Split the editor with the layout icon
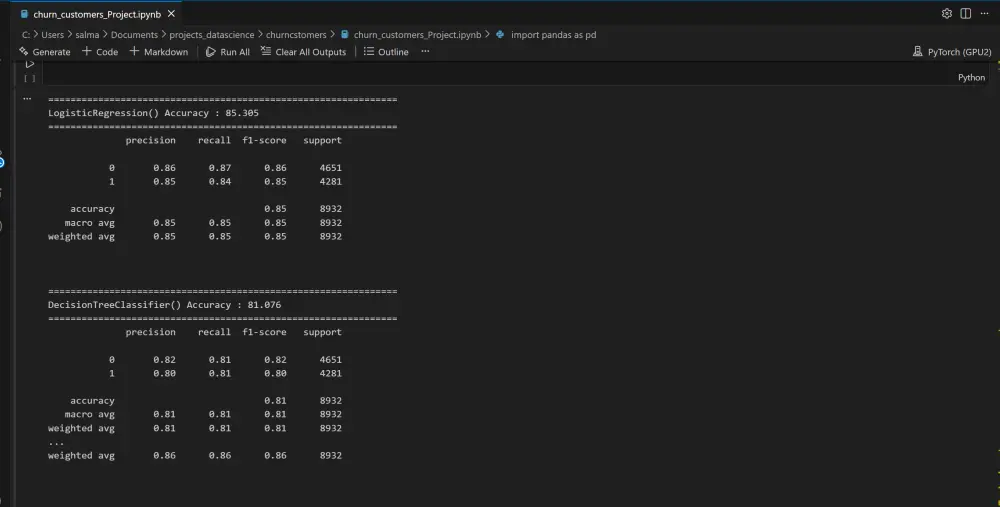The height and width of the screenshot is (507, 1000). coord(966,13)
